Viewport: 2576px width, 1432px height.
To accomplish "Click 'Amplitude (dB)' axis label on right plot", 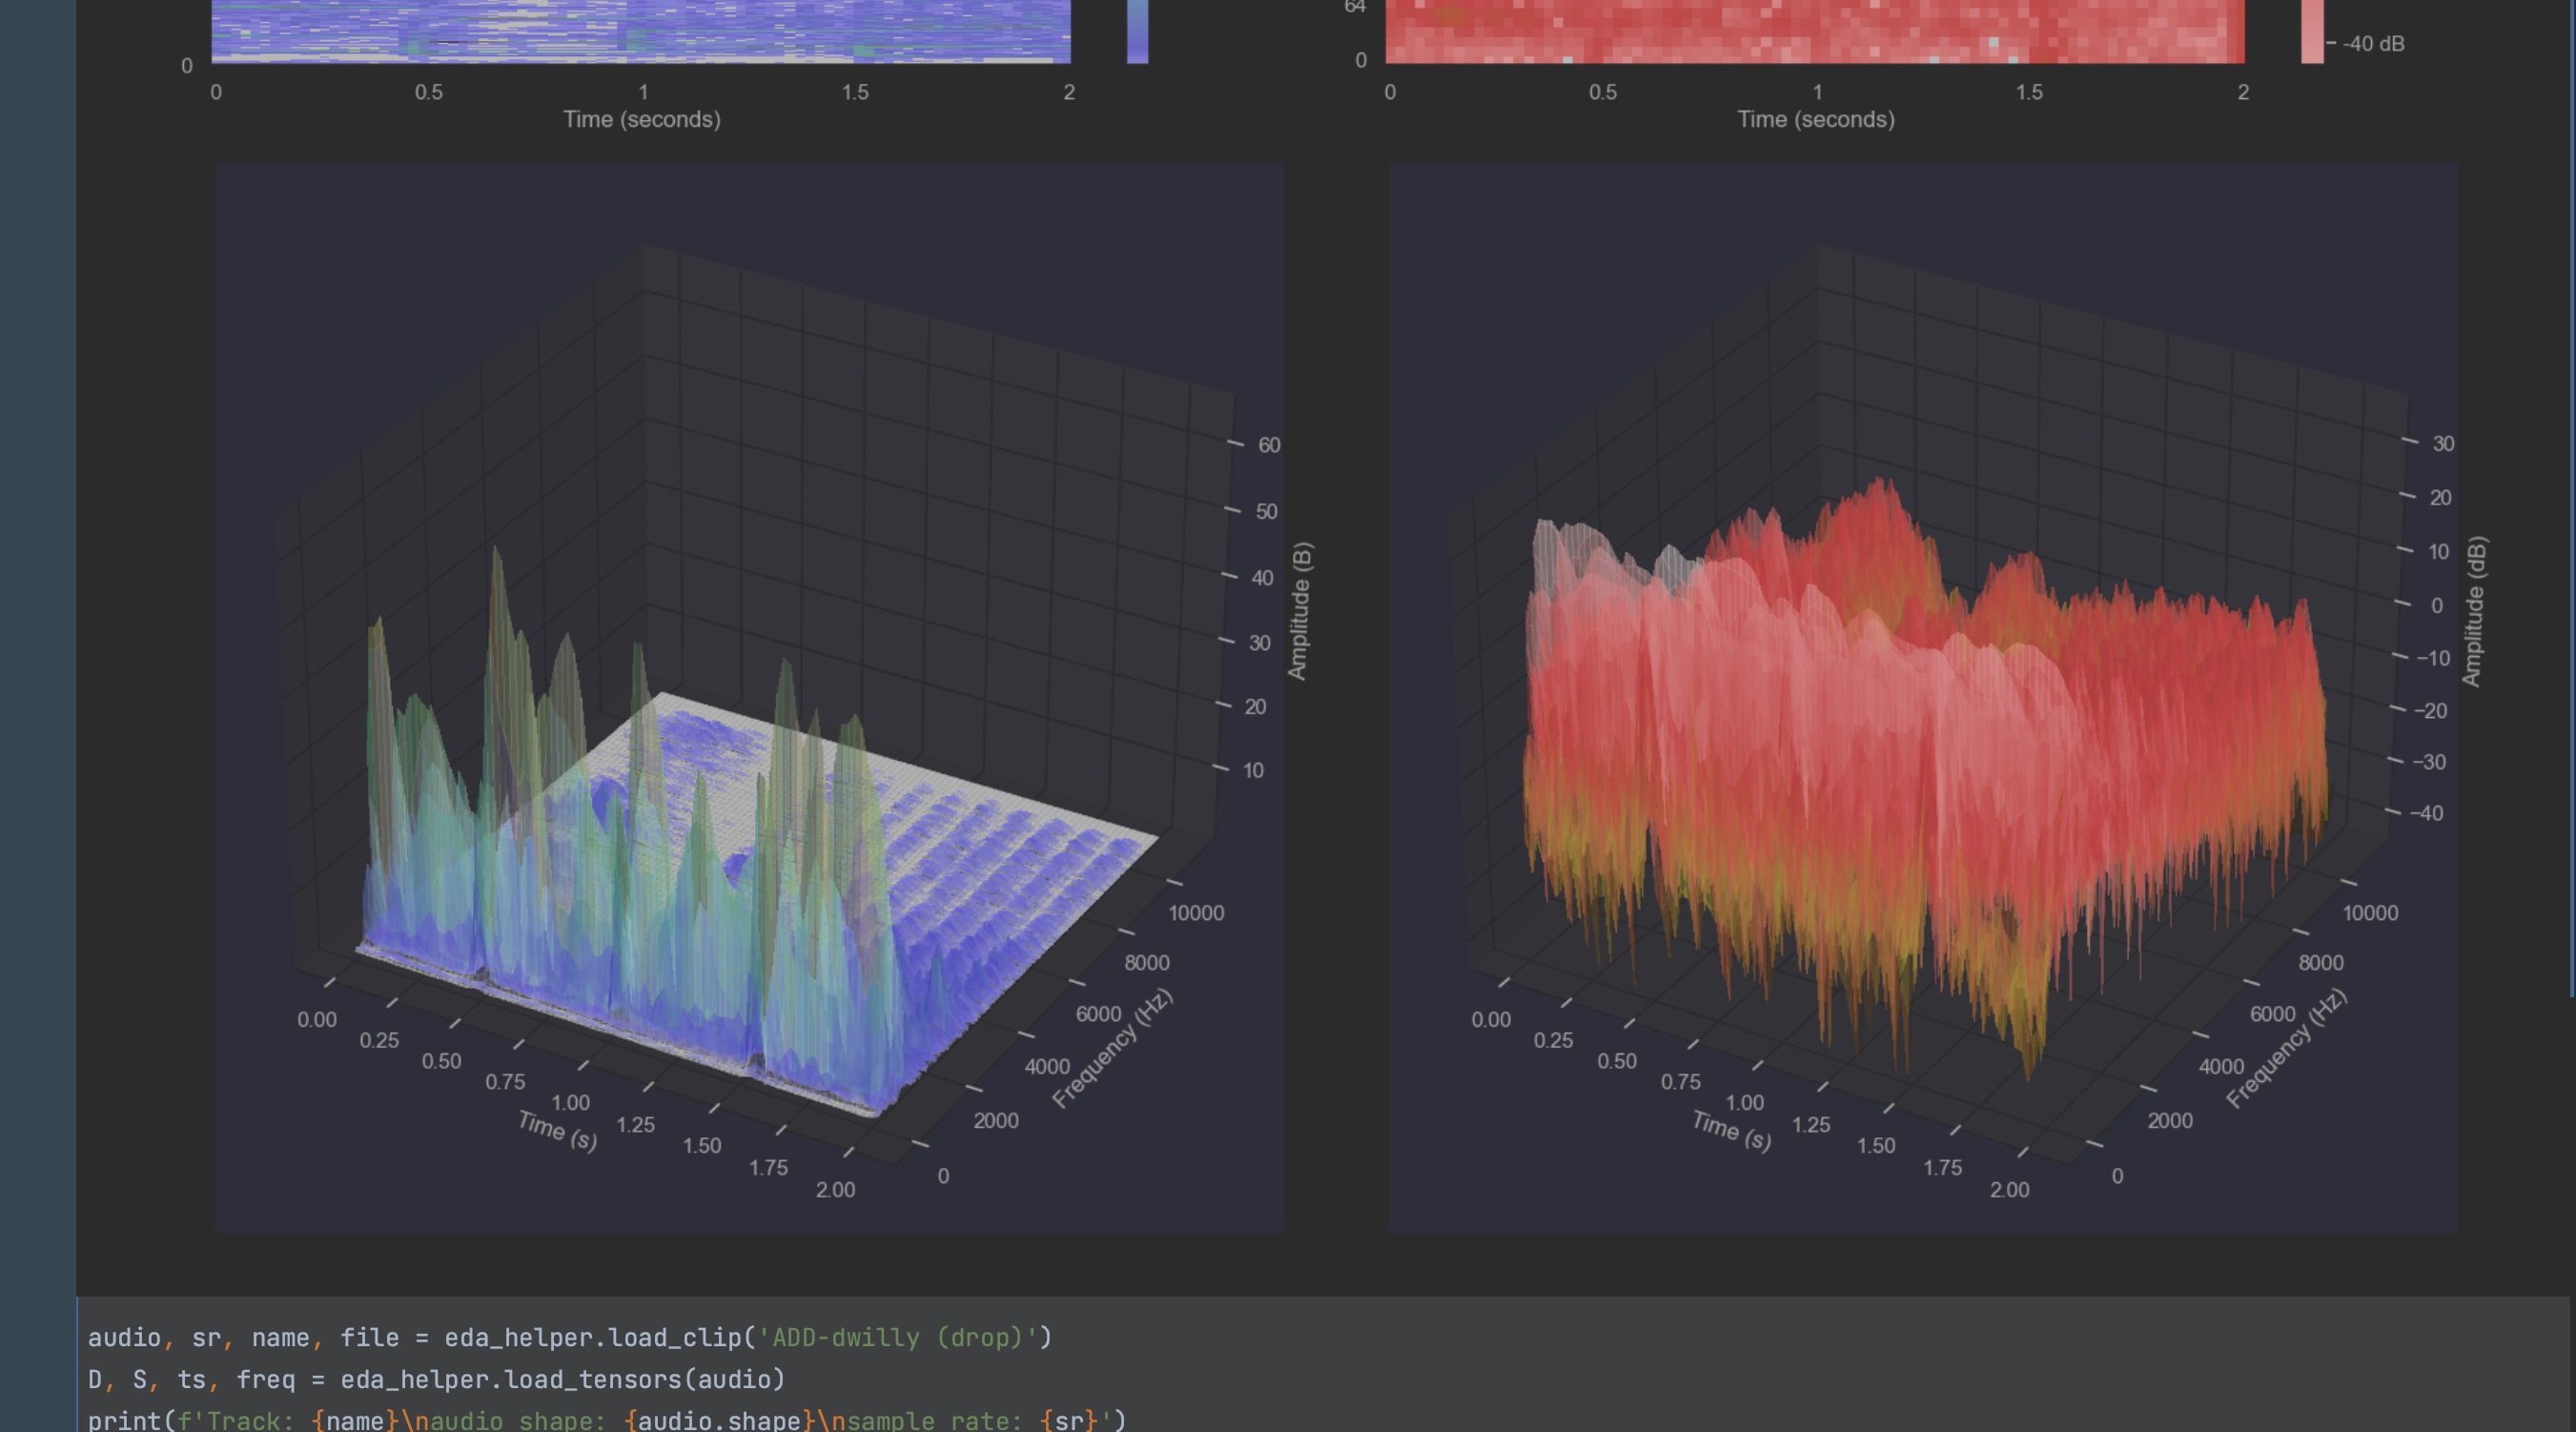I will coord(2474,611).
